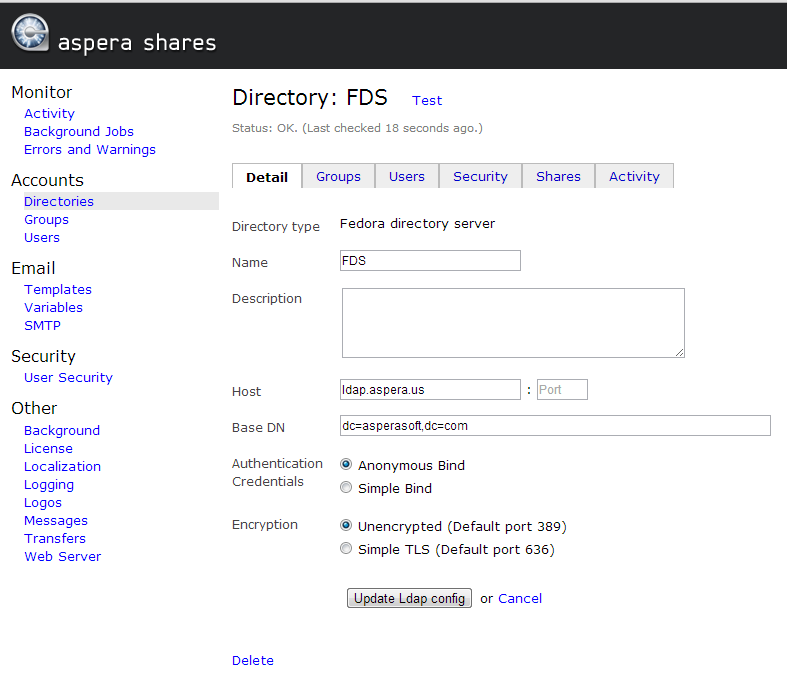Select the Anonymous Bind radio button
The height and width of the screenshot is (693, 787).
[346, 464]
